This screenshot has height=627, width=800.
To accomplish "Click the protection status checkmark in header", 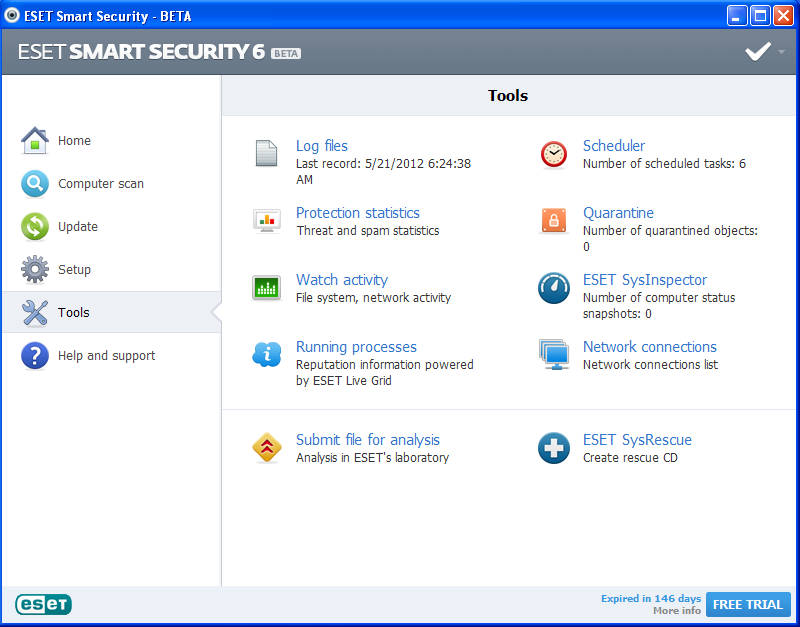I will 757,51.
